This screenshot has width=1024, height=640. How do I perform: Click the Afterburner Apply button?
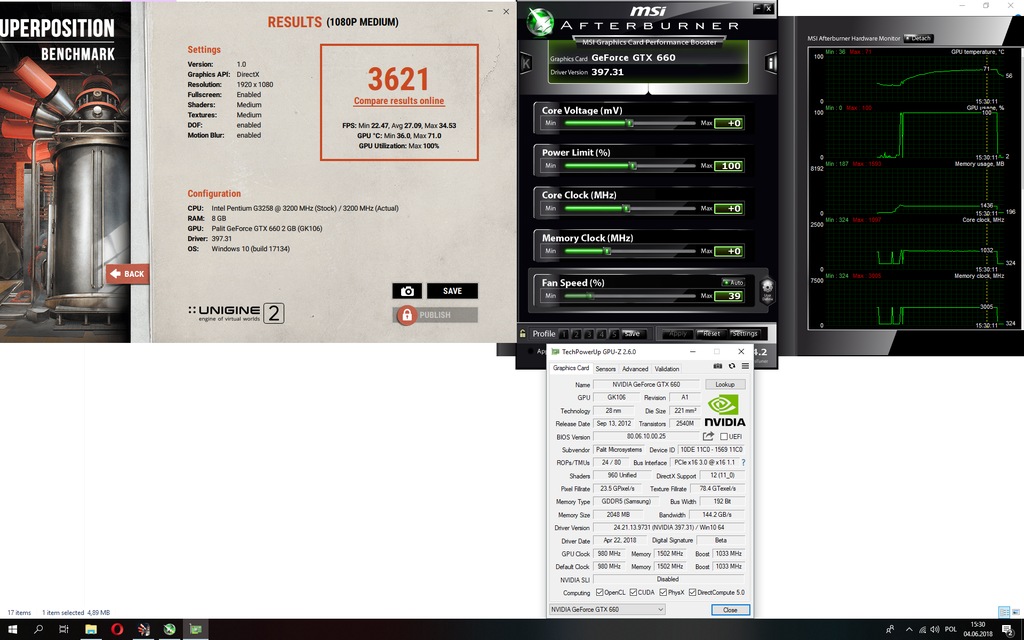tap(677, 334)
